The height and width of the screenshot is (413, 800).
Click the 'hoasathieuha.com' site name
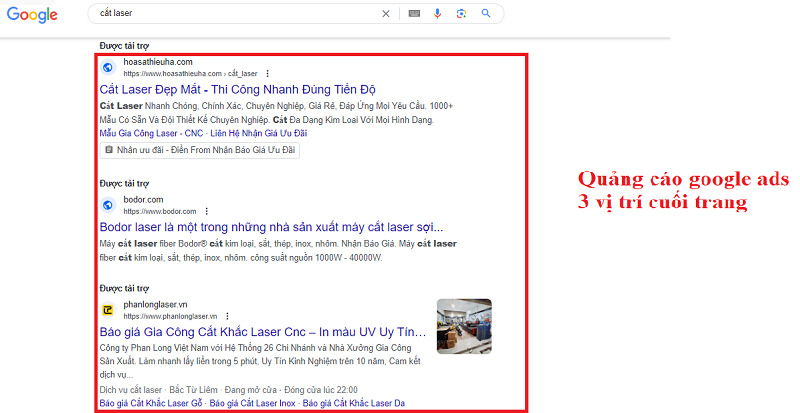(158, 62)
